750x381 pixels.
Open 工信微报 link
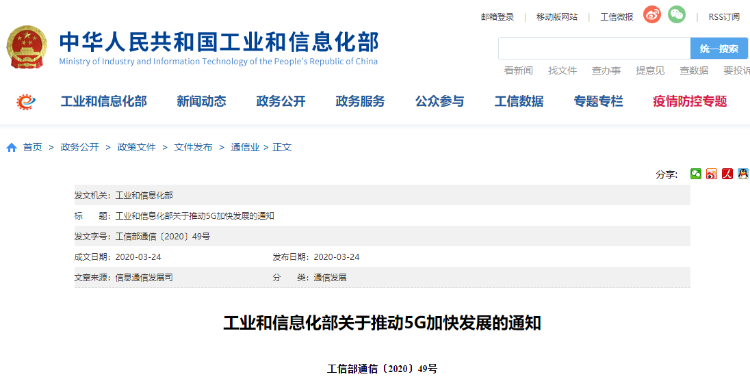(x=617, y=17)
